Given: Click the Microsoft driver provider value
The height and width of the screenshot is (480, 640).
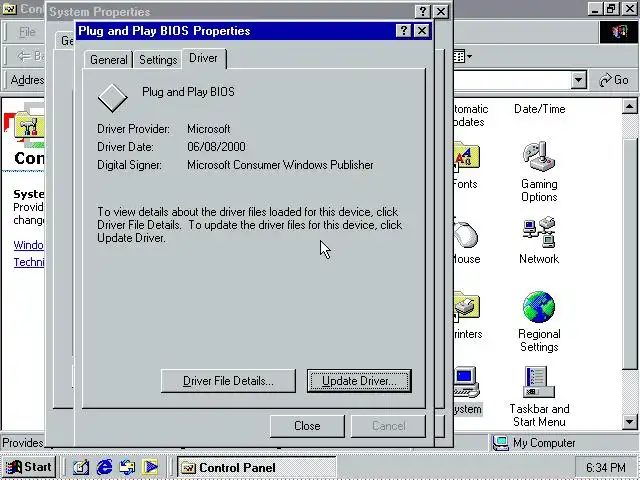Looking at the screenshot, I should 209,129.
